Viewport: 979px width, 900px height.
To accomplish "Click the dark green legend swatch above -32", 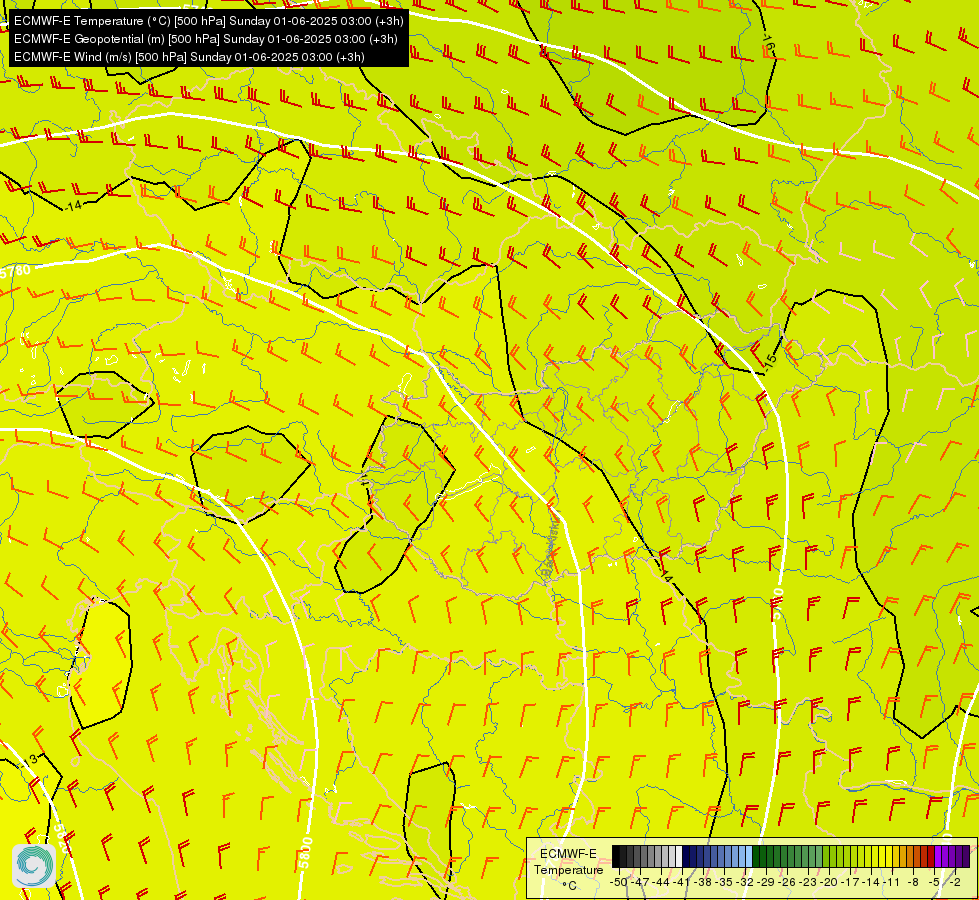I will click(756, 856).
